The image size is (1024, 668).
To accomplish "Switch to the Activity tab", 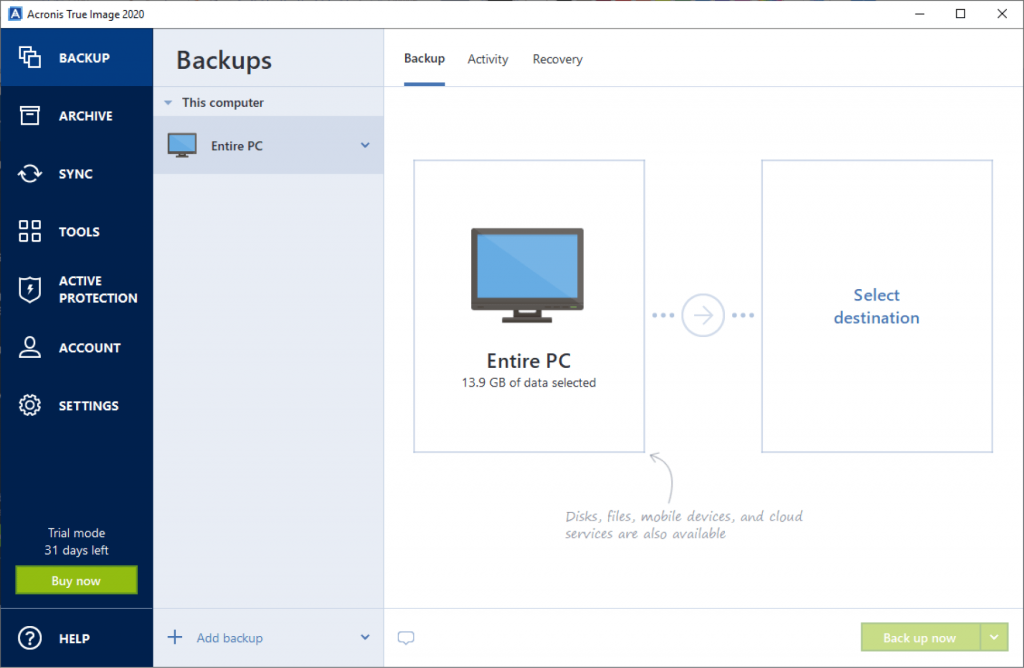I will click(x=487, y=59).
